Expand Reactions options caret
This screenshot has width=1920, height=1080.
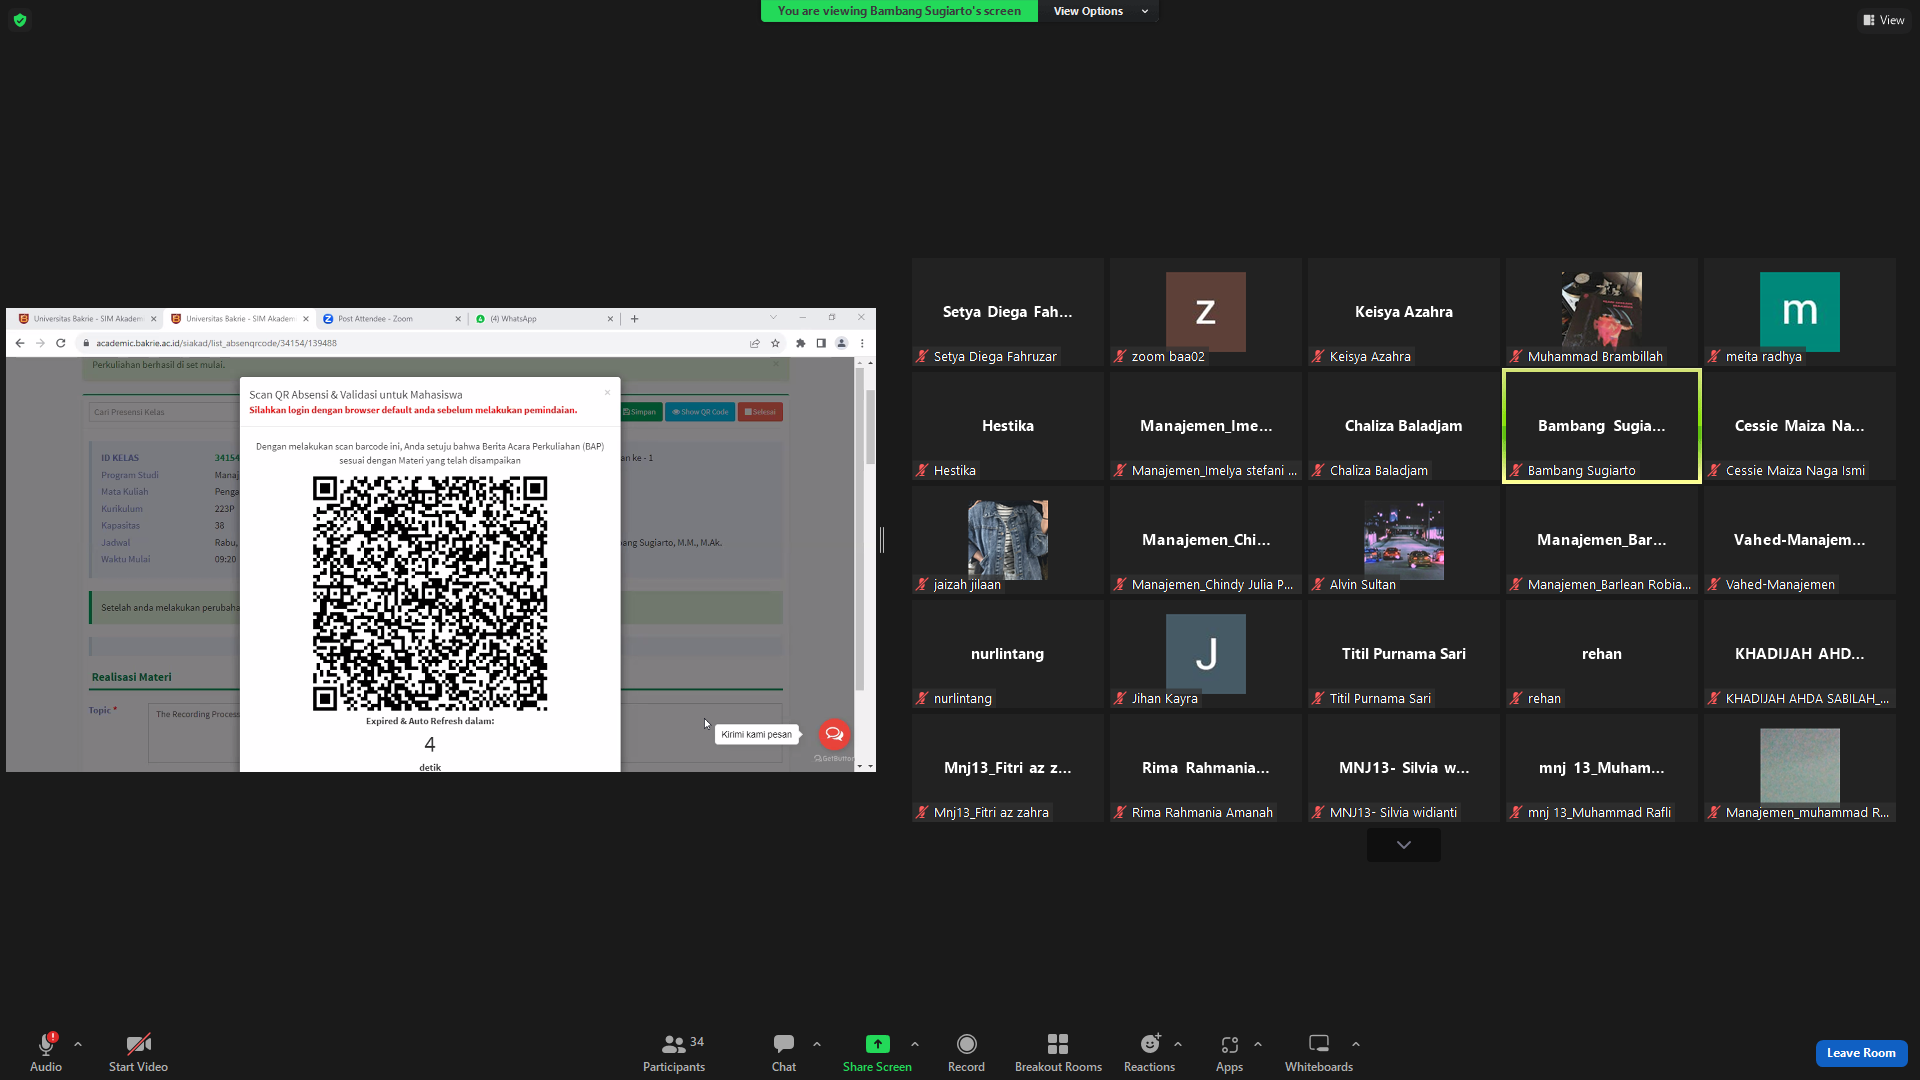pyautogui.click(x=1178, y=1044)
